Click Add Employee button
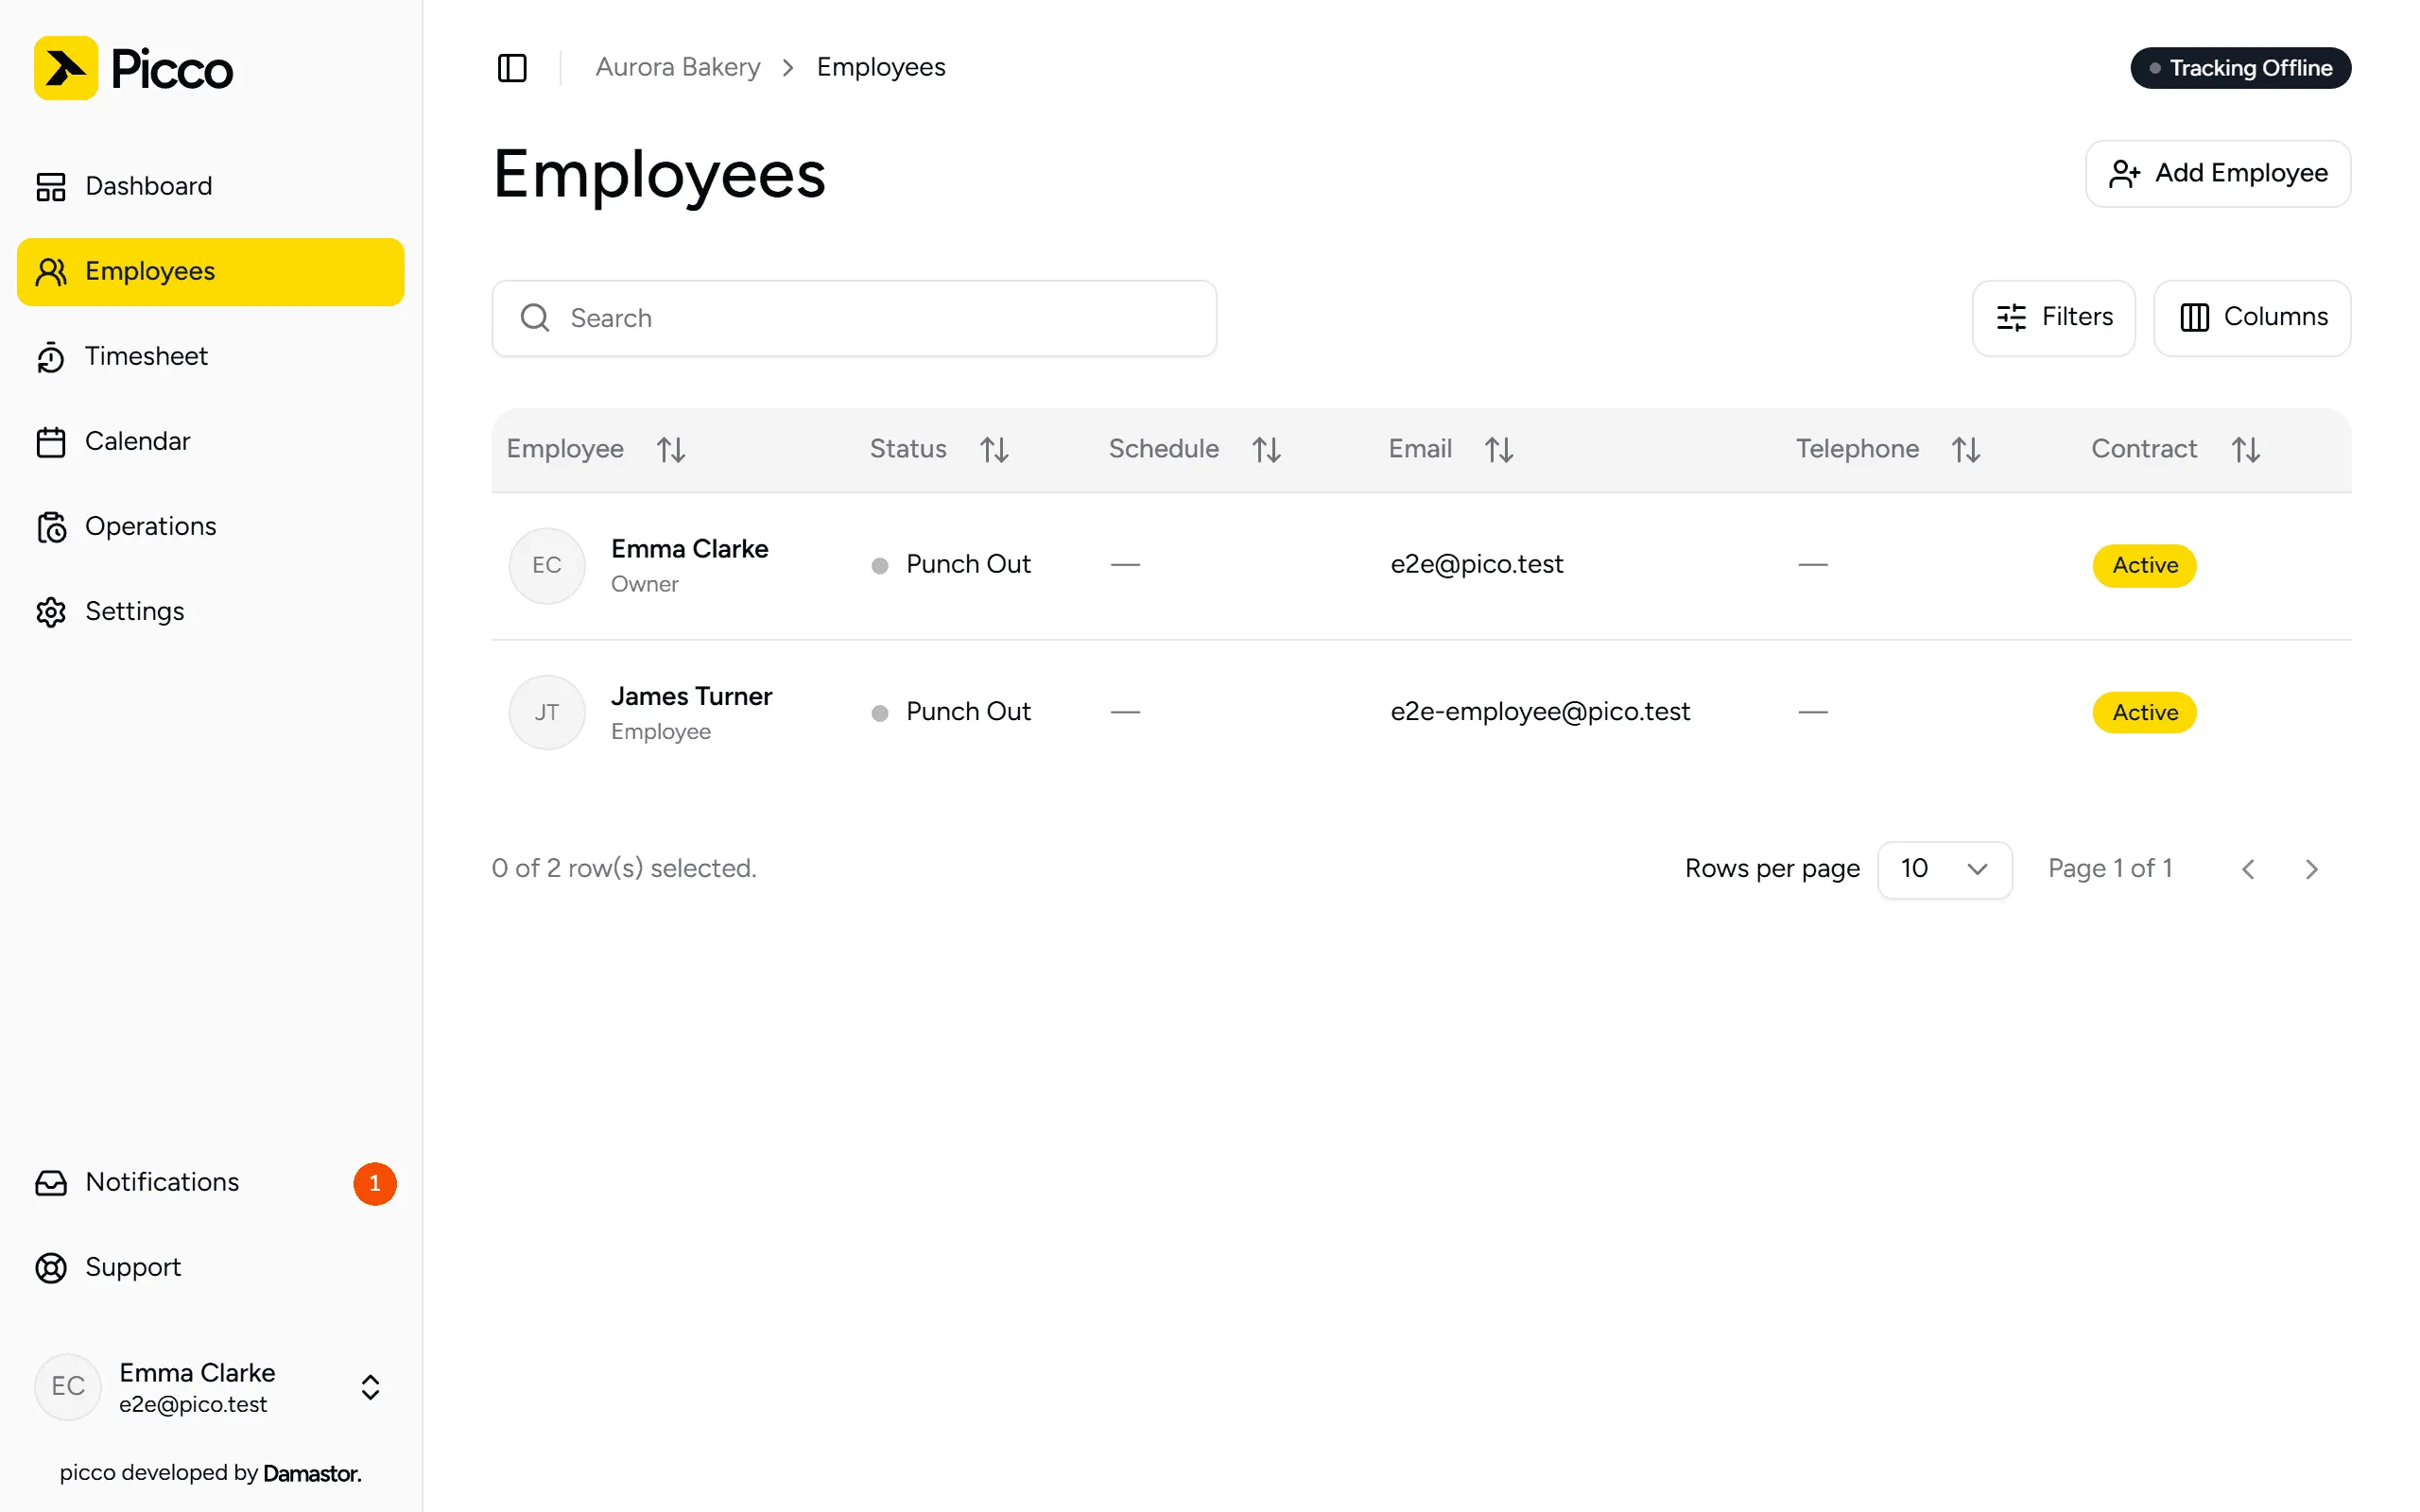This screenshot has height=1512, width=2420. click(2217, 173)
